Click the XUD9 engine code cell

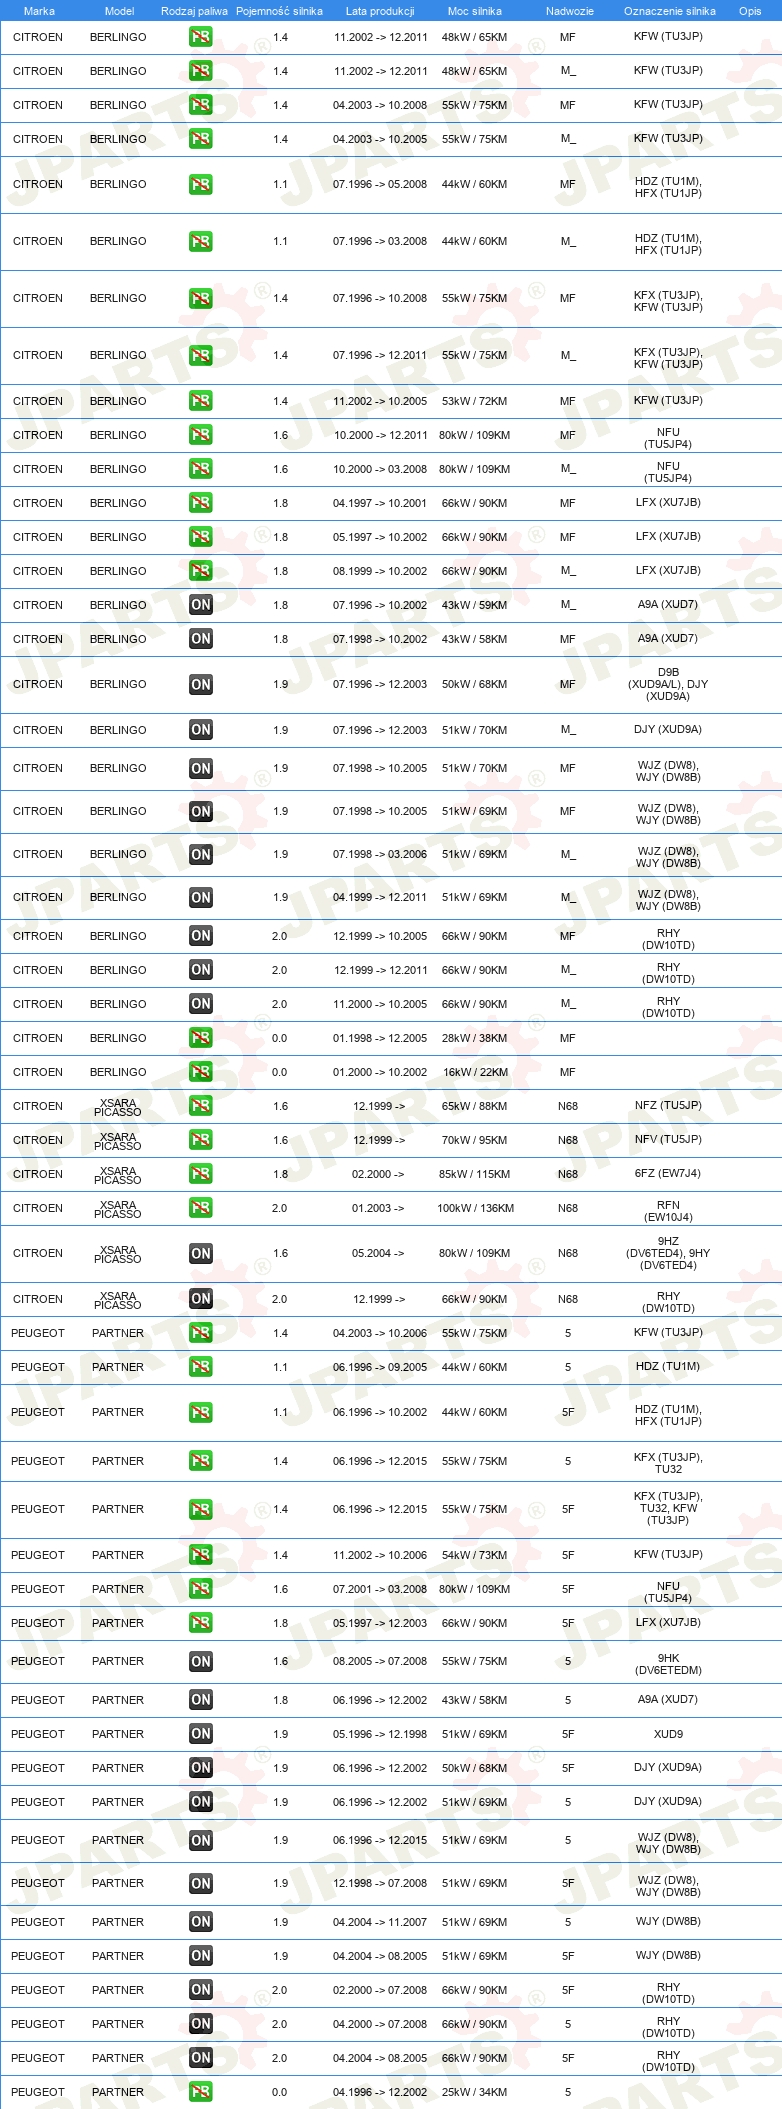tap(668, 1734)
